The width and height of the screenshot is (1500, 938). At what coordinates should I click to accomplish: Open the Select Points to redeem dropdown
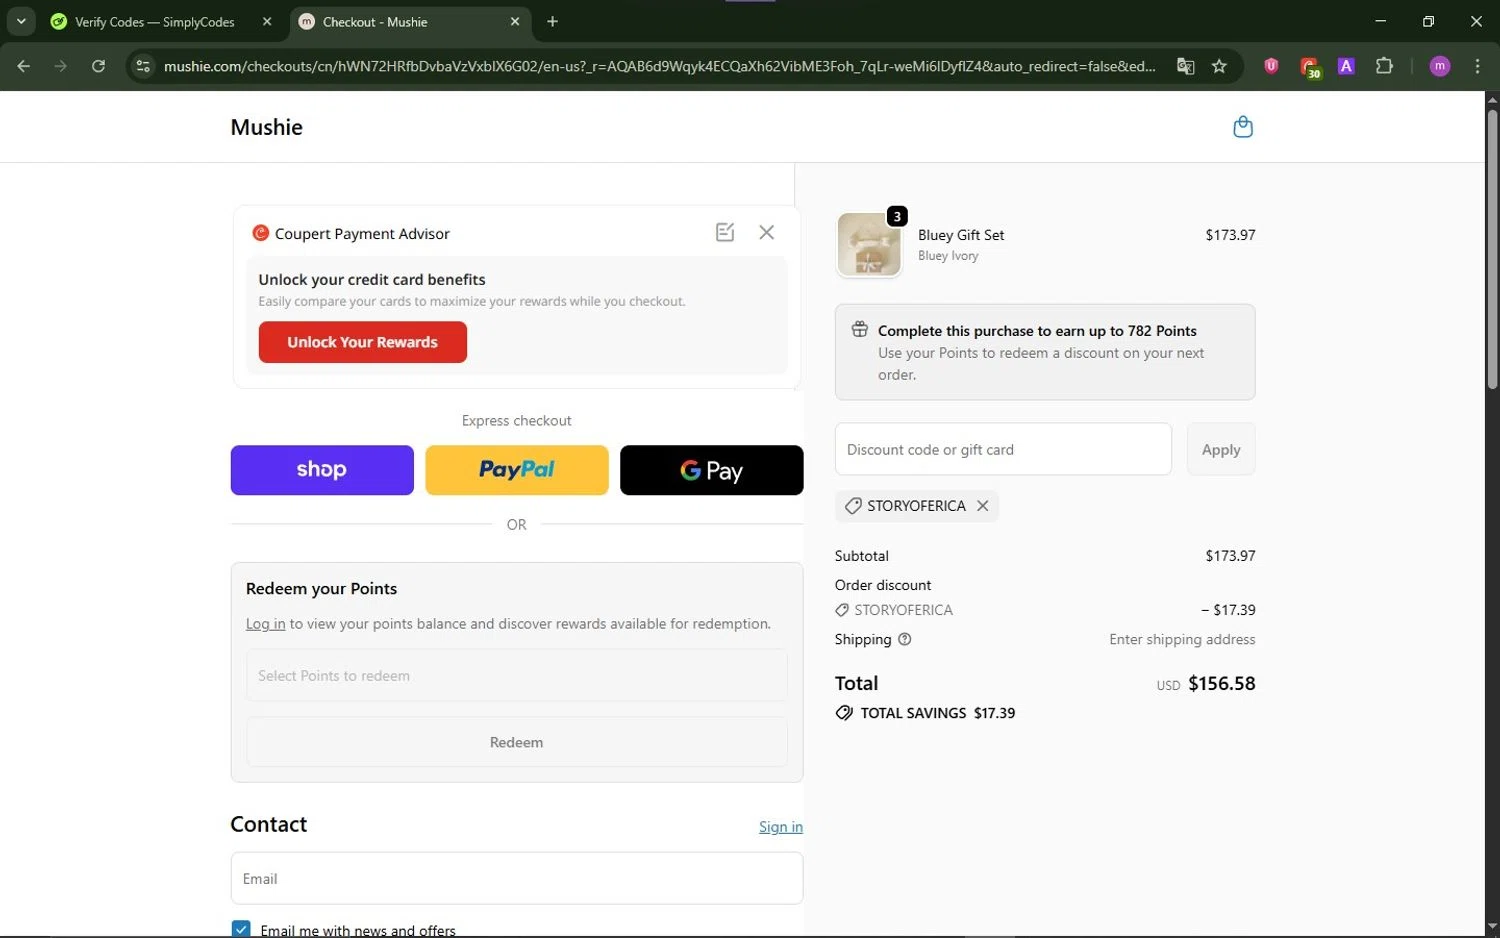point(517,676)
